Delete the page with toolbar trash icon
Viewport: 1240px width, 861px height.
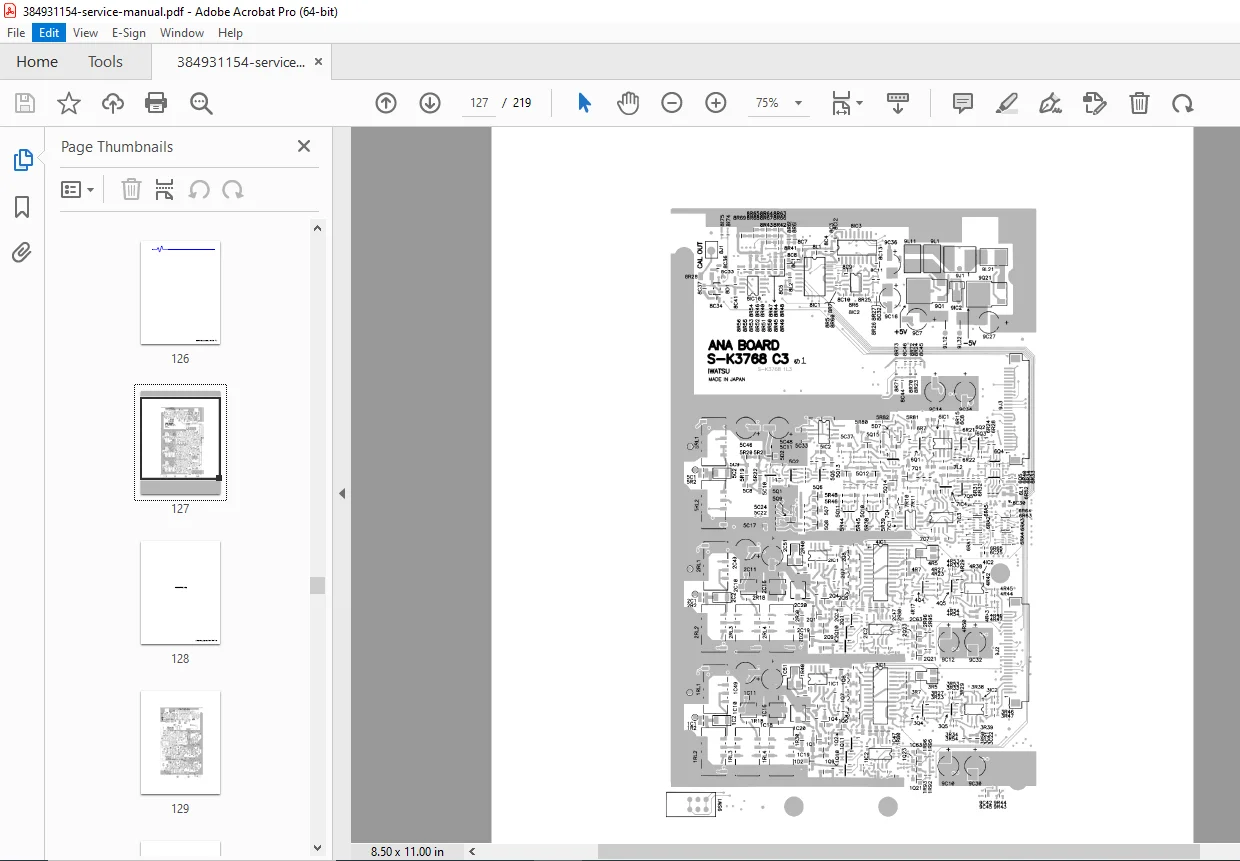[1139, 103]
